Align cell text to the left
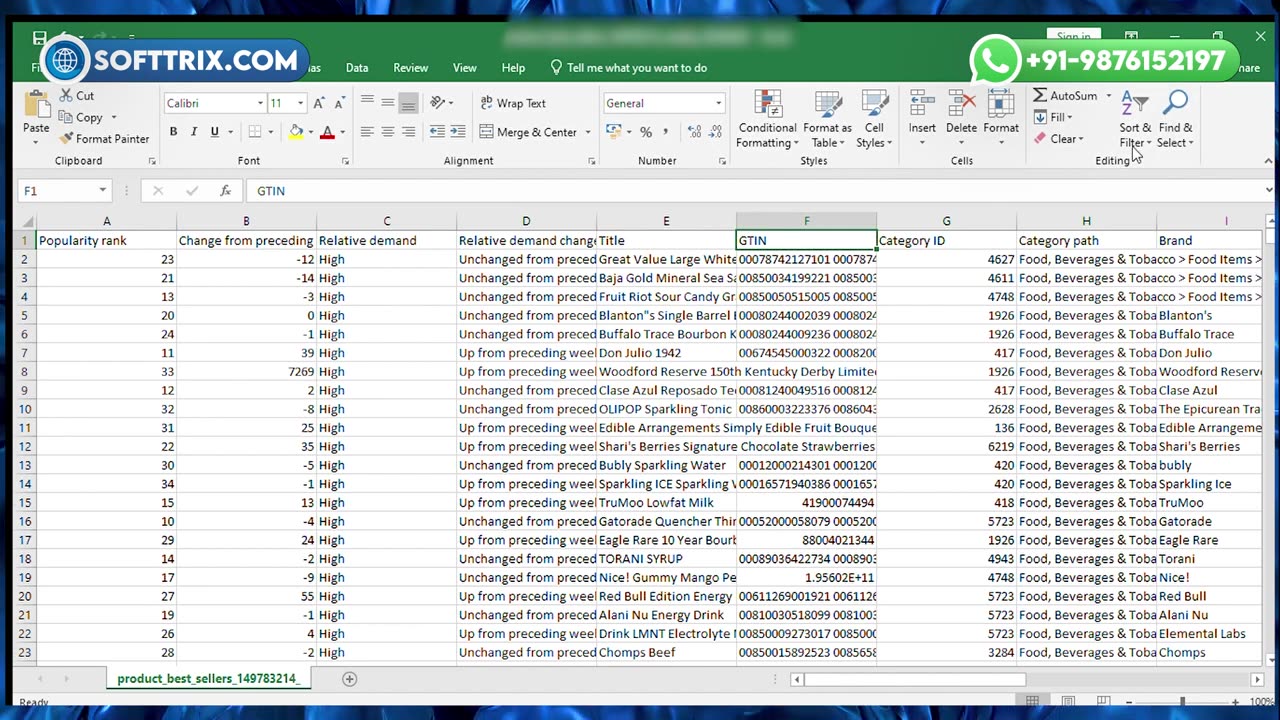Image resolution: width=1280 pixels, height=720 pixels. [x=367, y=132]
